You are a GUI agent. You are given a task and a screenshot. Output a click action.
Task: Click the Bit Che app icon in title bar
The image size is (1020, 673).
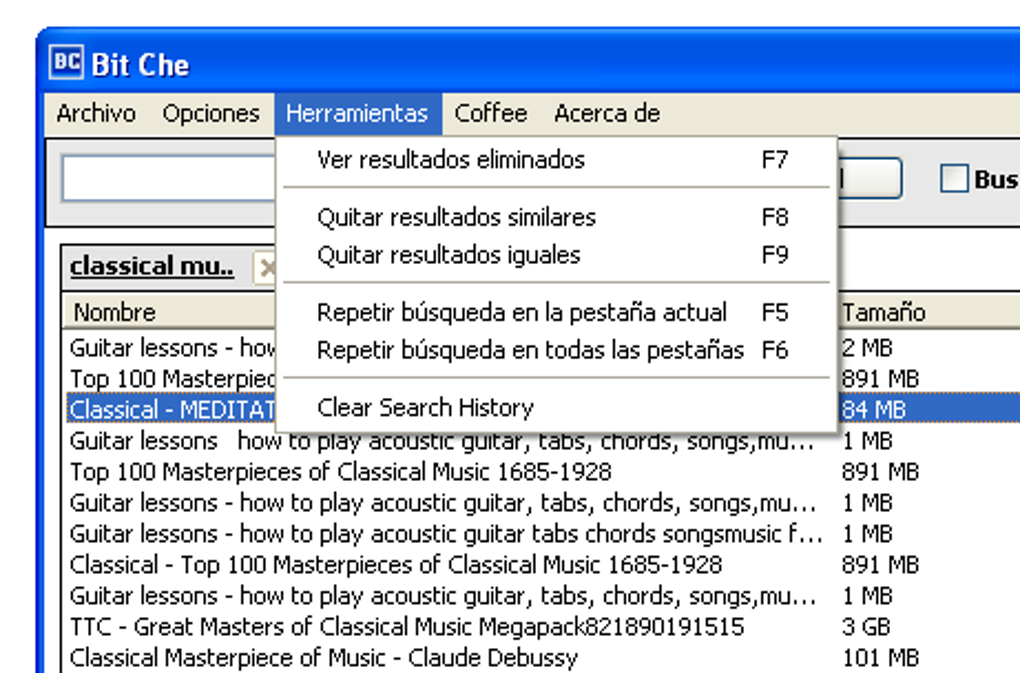click(66, 62)
